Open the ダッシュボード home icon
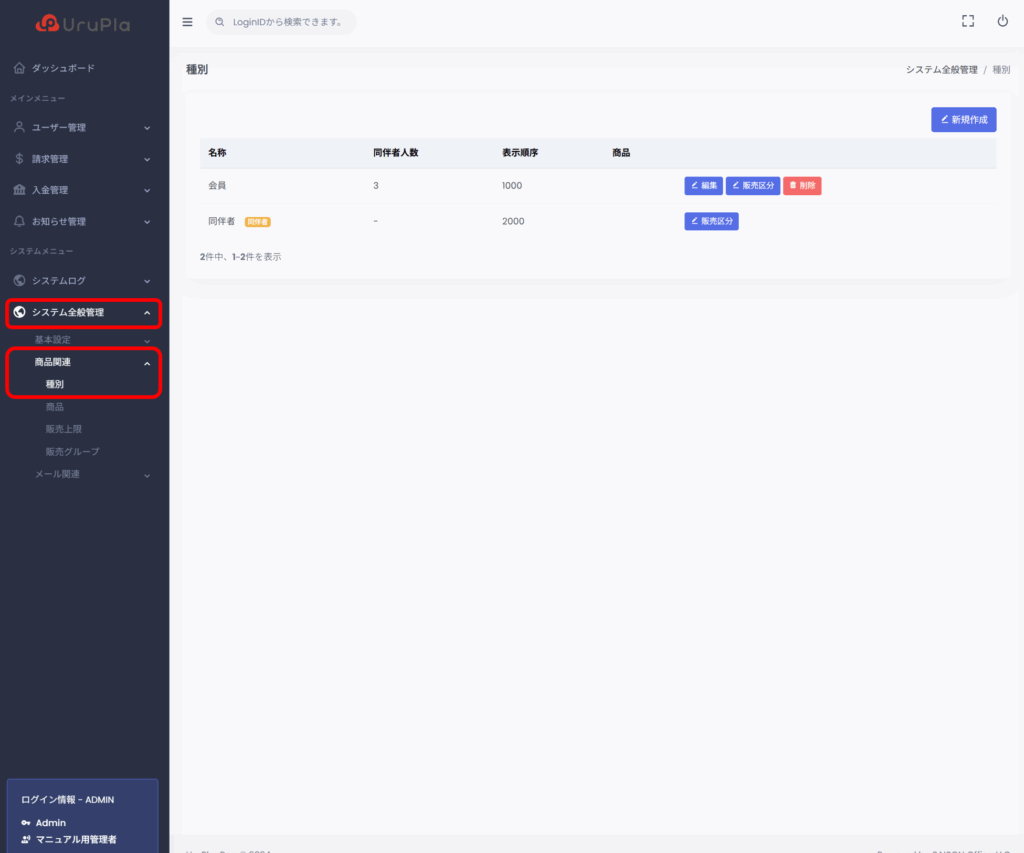Screen dimensions: 1024x853 click(19, 68)
